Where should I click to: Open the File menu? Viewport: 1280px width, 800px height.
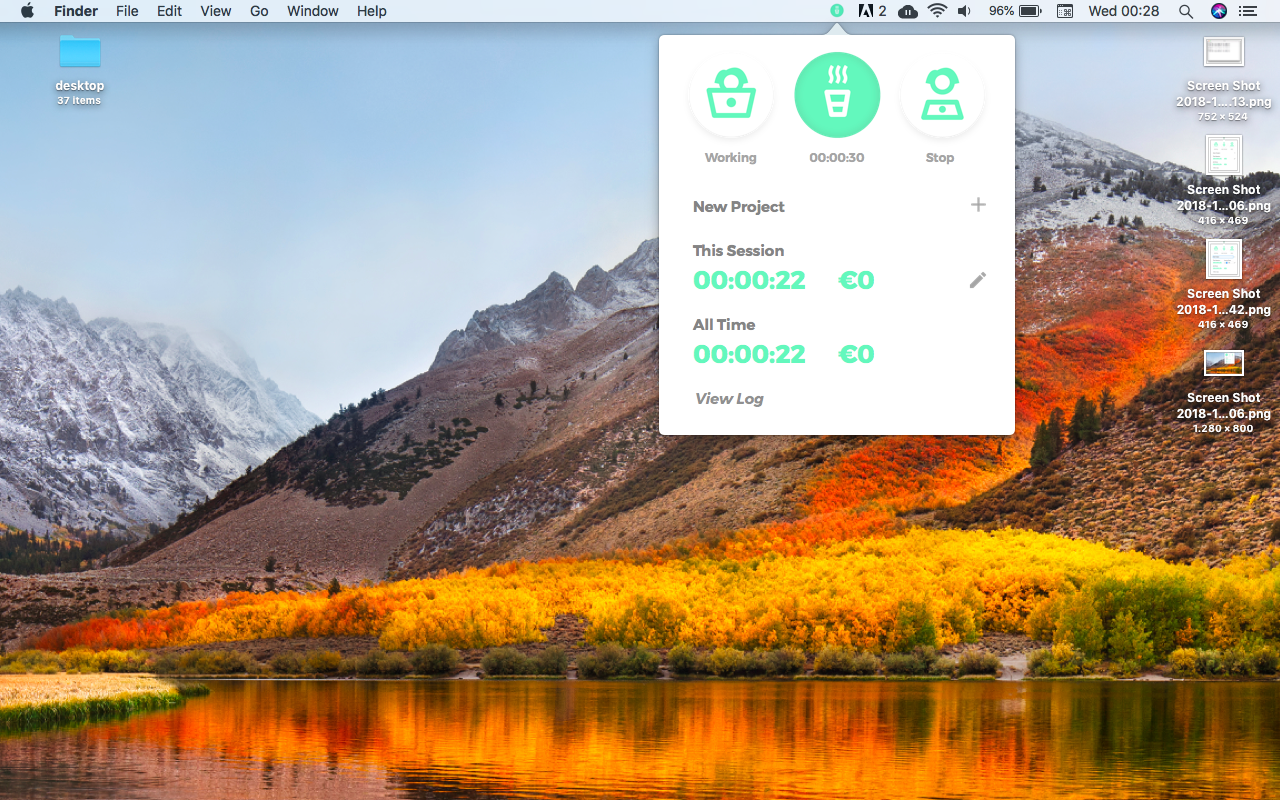[127, 11]
